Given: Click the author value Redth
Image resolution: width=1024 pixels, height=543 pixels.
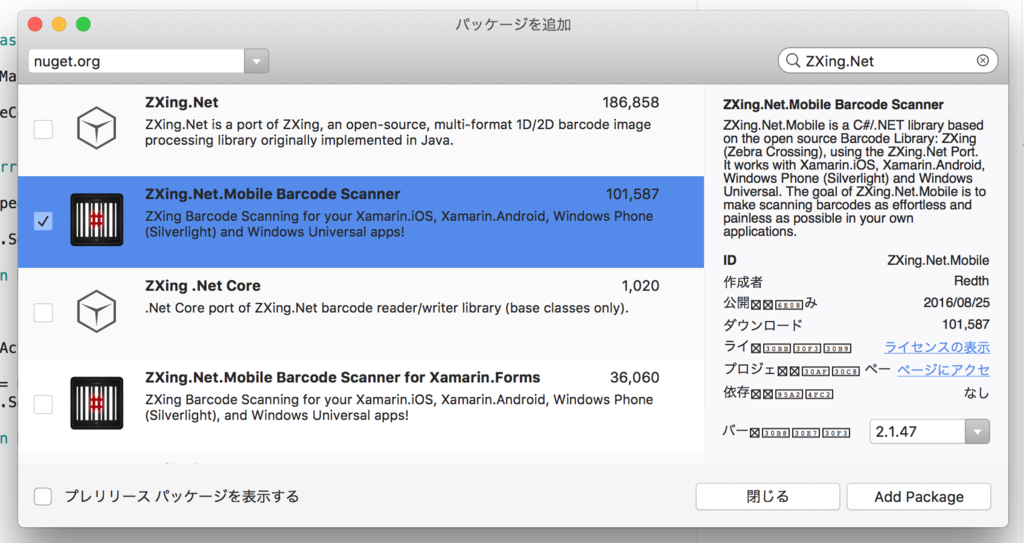Looking at the screenshot, I should 971,281.
